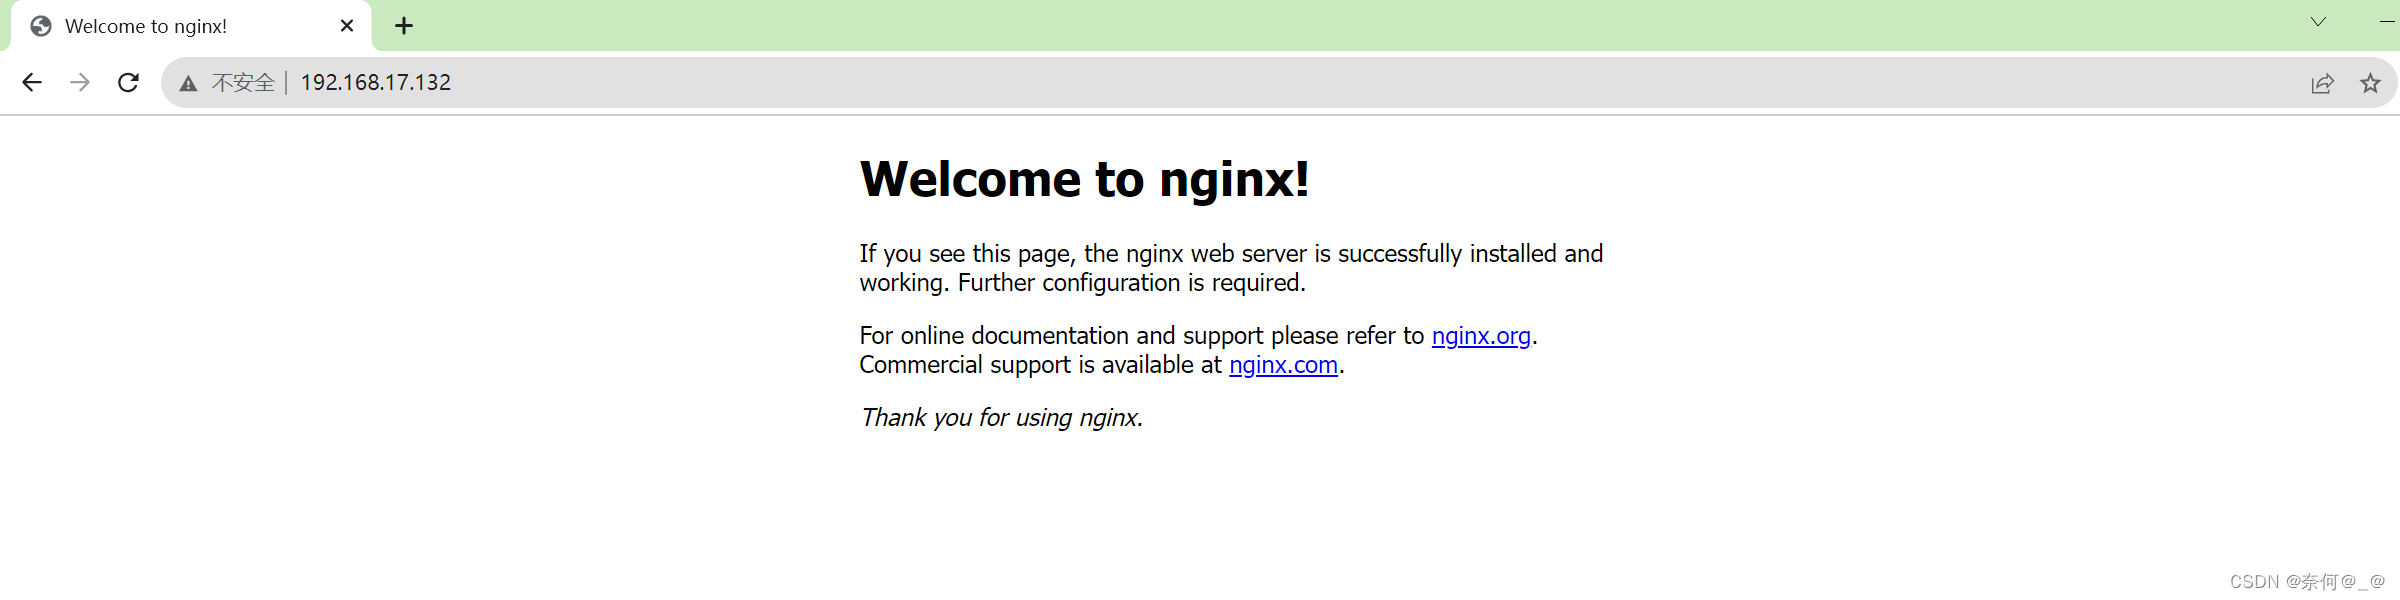Viewport: 2400px width, 600px height.
Task: Click the grayed-out forward arrow
Action: click(80, 82)
